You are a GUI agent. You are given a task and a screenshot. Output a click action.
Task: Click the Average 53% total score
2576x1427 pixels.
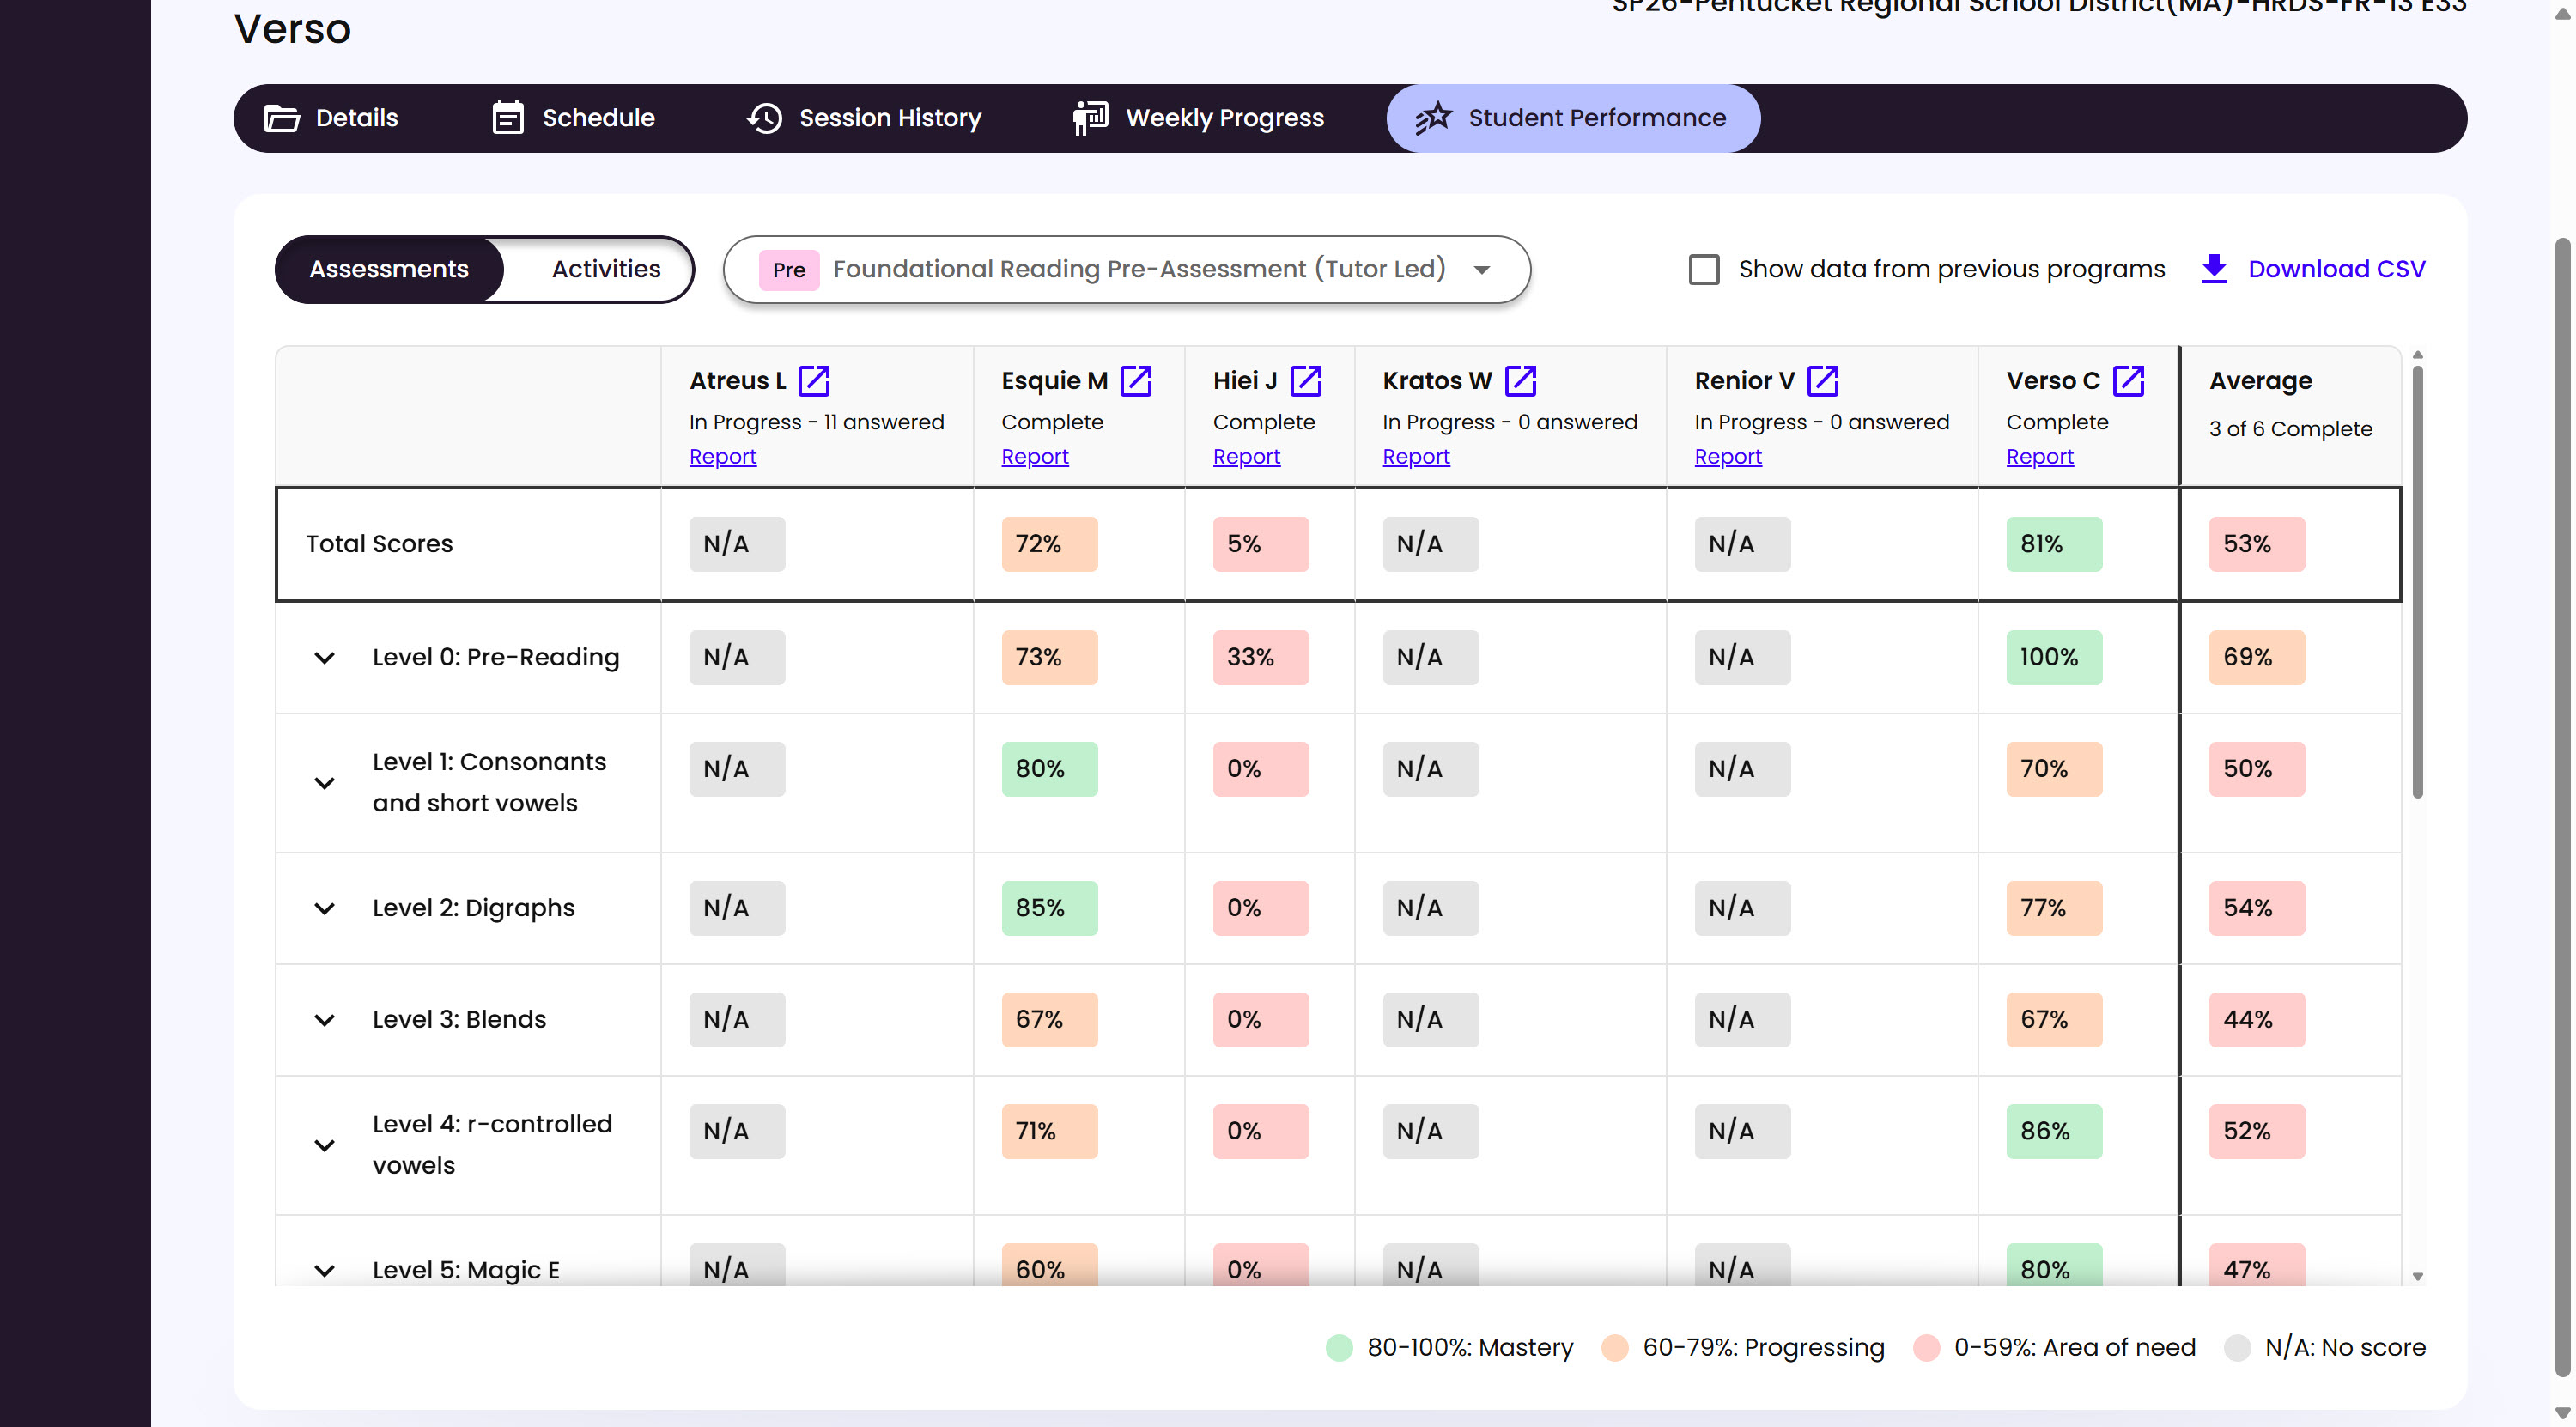[x=2257, y=544]
